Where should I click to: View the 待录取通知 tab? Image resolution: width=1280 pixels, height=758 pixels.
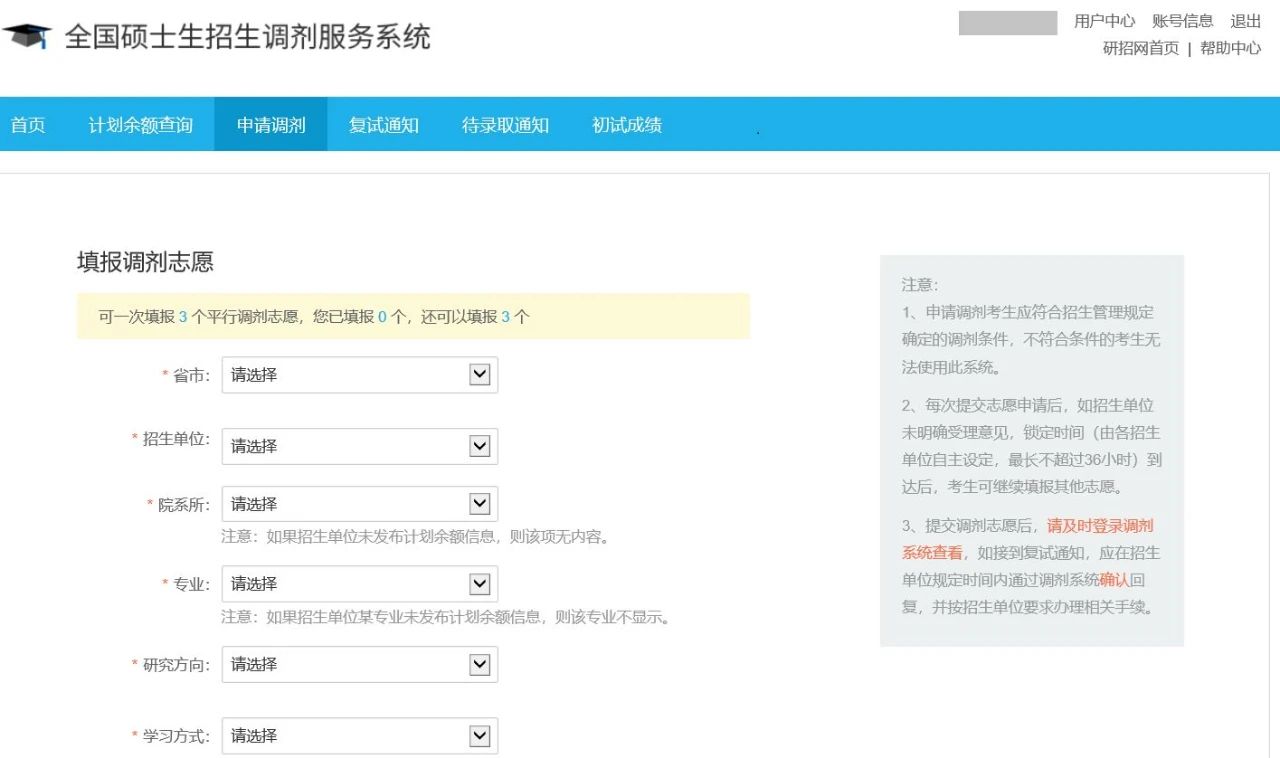(505, 125)
